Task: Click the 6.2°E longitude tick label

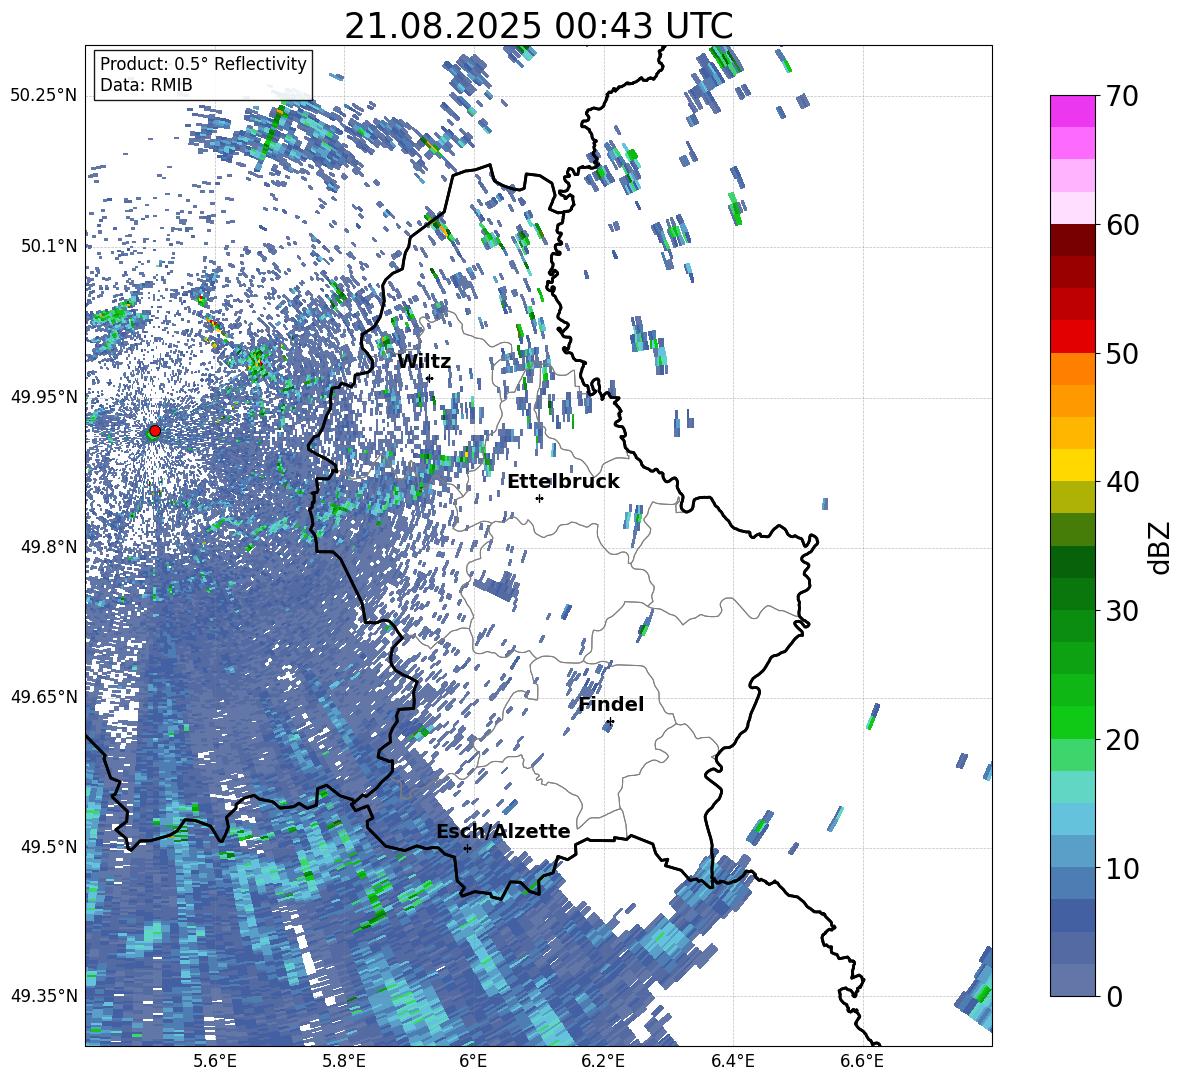Action: coord(603,1061)
